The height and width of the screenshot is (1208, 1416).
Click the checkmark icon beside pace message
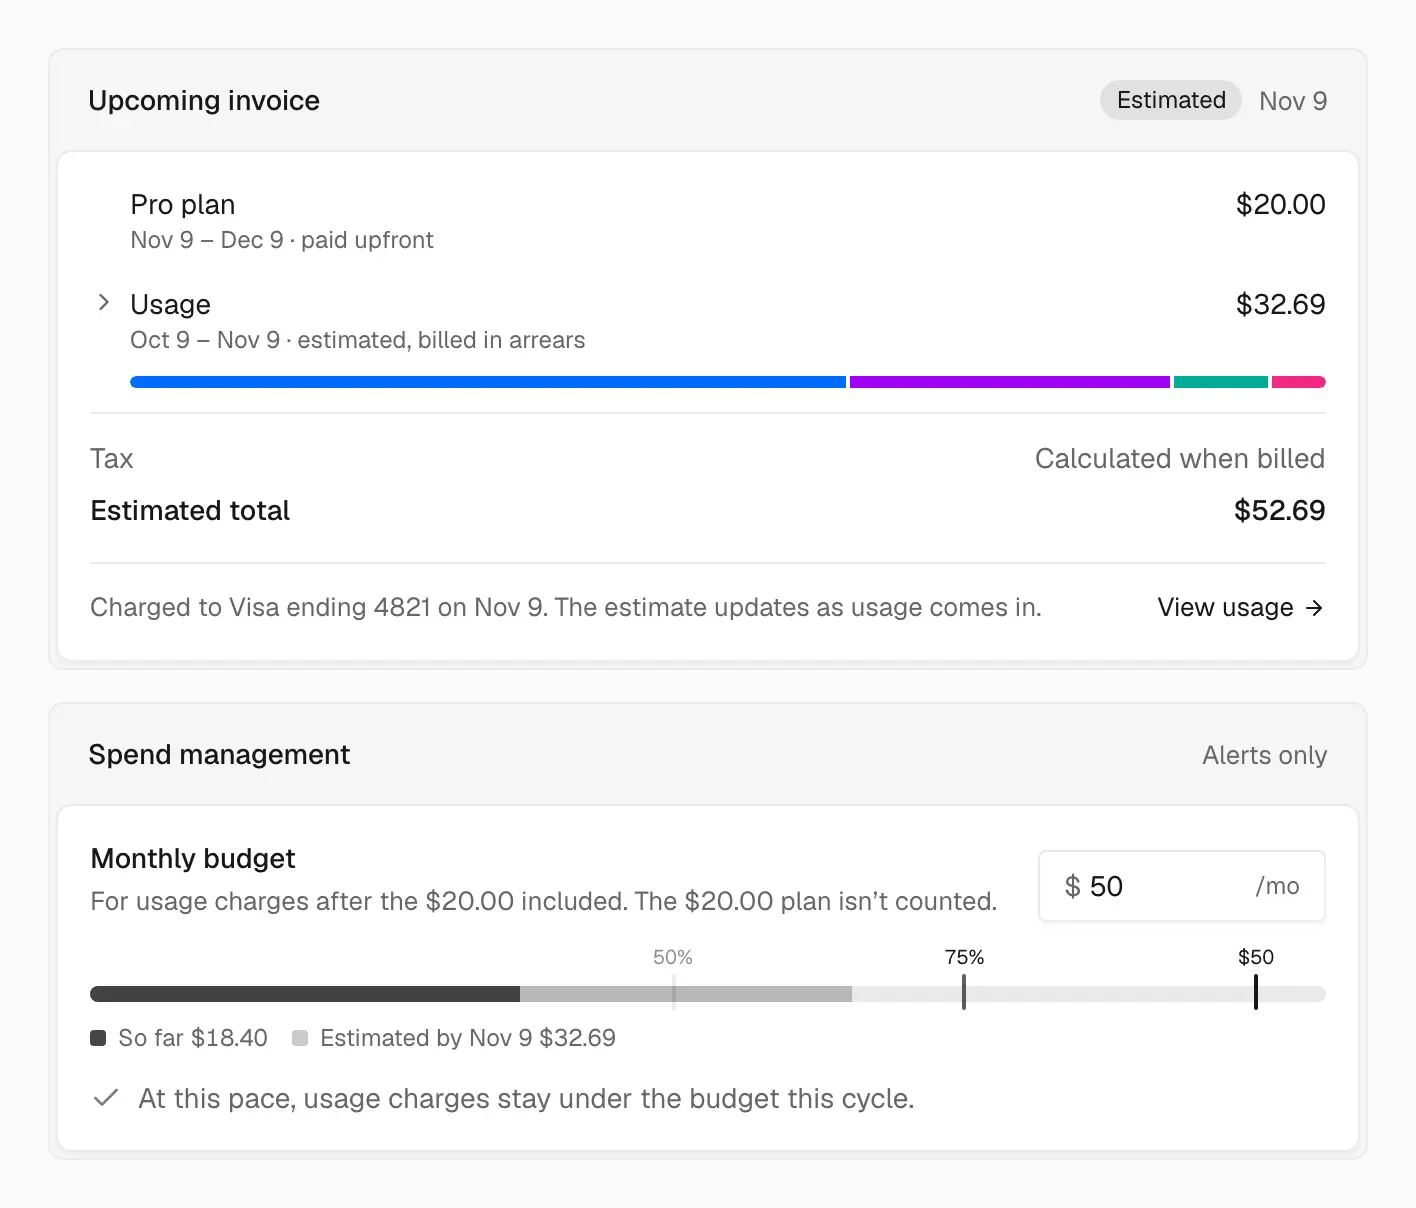[106, 1098]
